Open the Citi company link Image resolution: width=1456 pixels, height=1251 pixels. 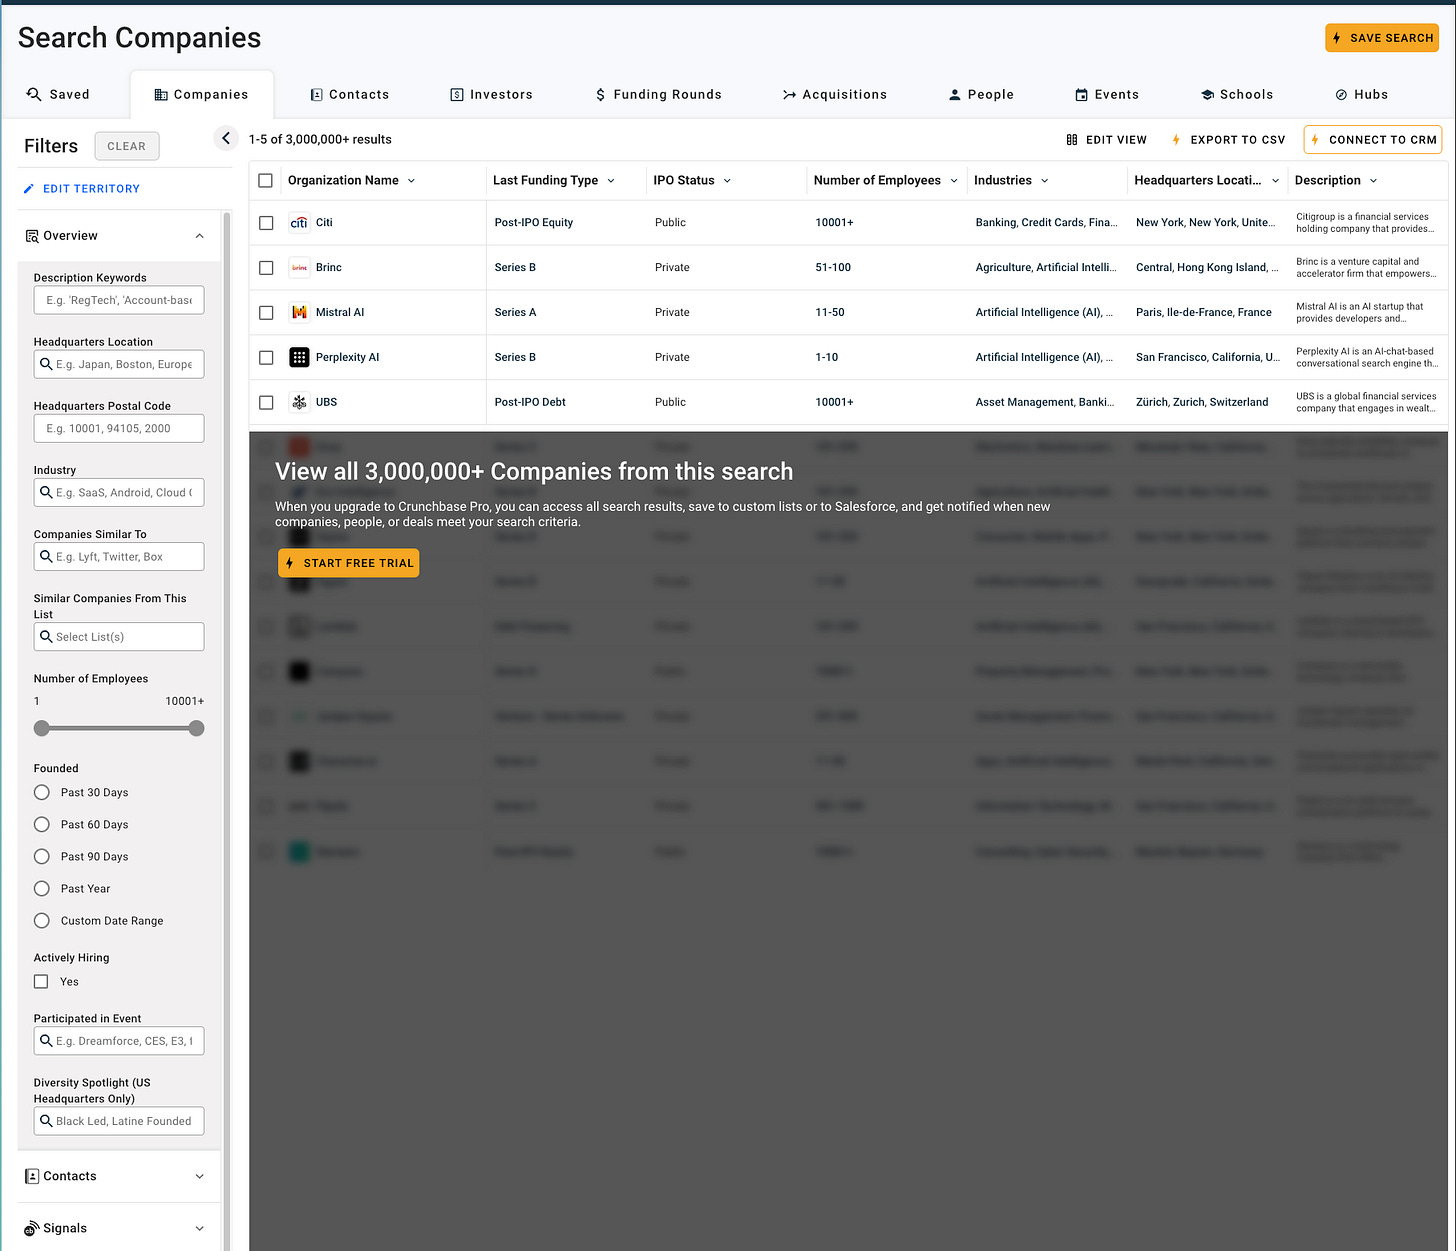(324, 223)
